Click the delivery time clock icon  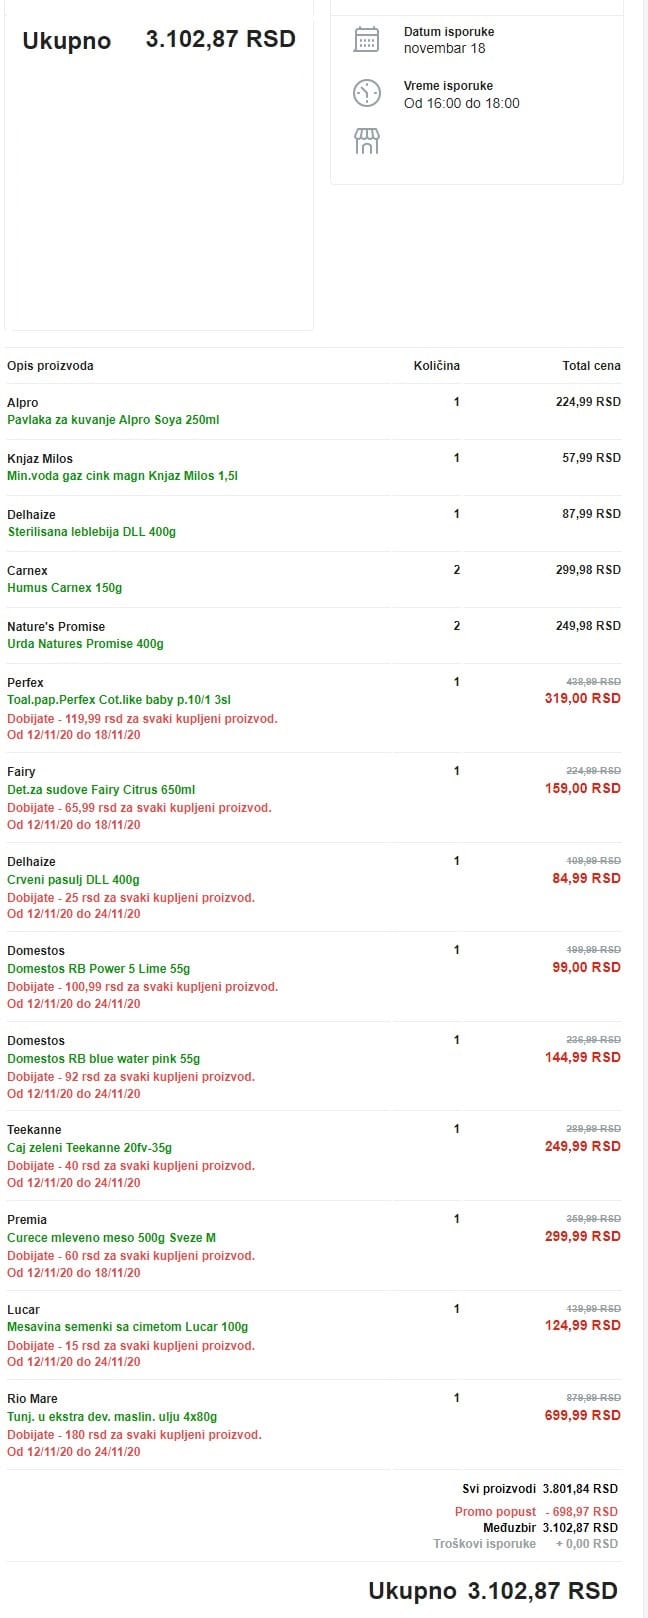pyautogui.click(x=367, y=93)
